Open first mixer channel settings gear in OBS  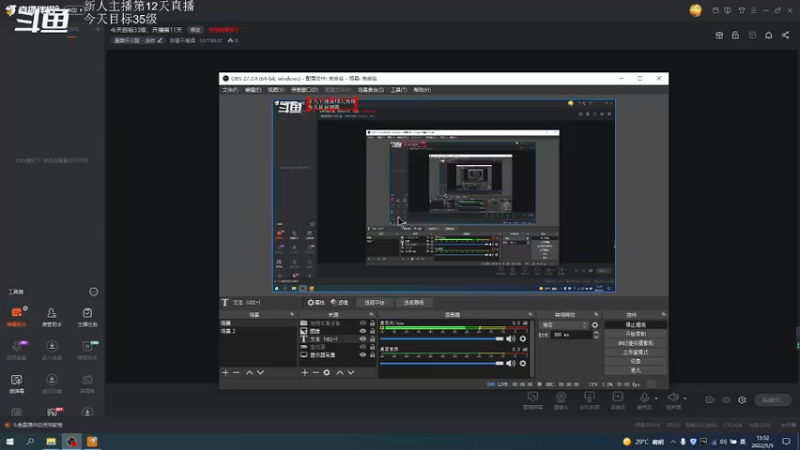click(x=522, y=339)
